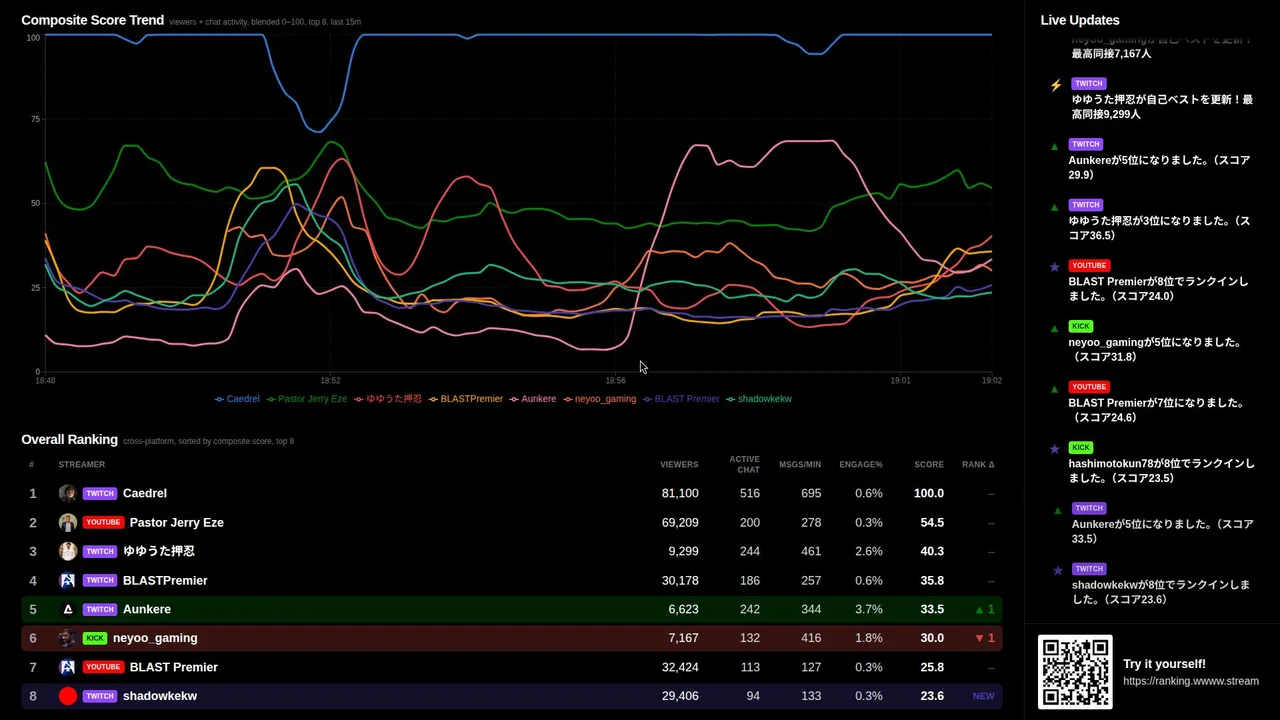Open the ranking.wwww.stream link
The image size is (1280, 720).
click(1191, 681)
